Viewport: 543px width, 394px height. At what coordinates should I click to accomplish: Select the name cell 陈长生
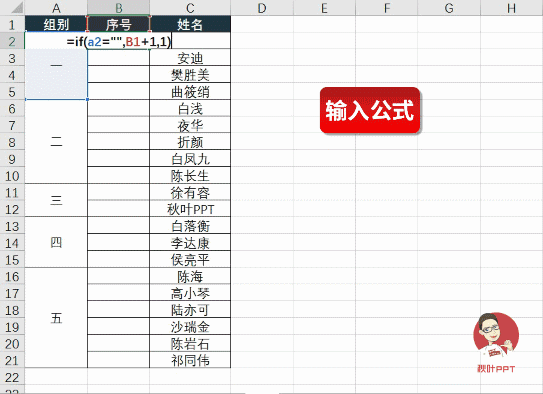190,176
